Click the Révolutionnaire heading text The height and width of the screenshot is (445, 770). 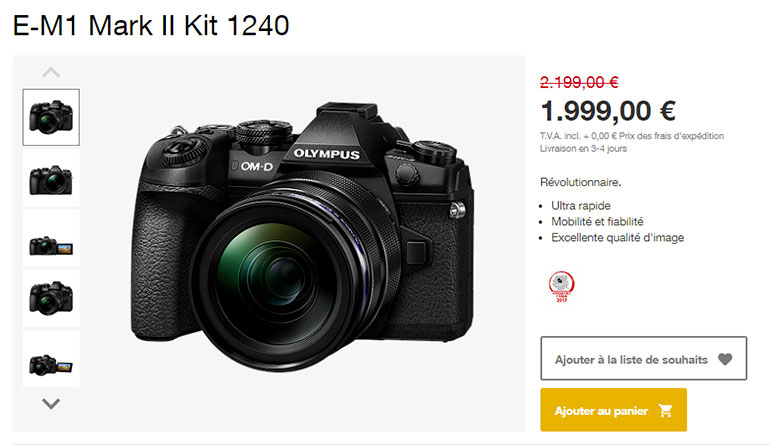580,182
